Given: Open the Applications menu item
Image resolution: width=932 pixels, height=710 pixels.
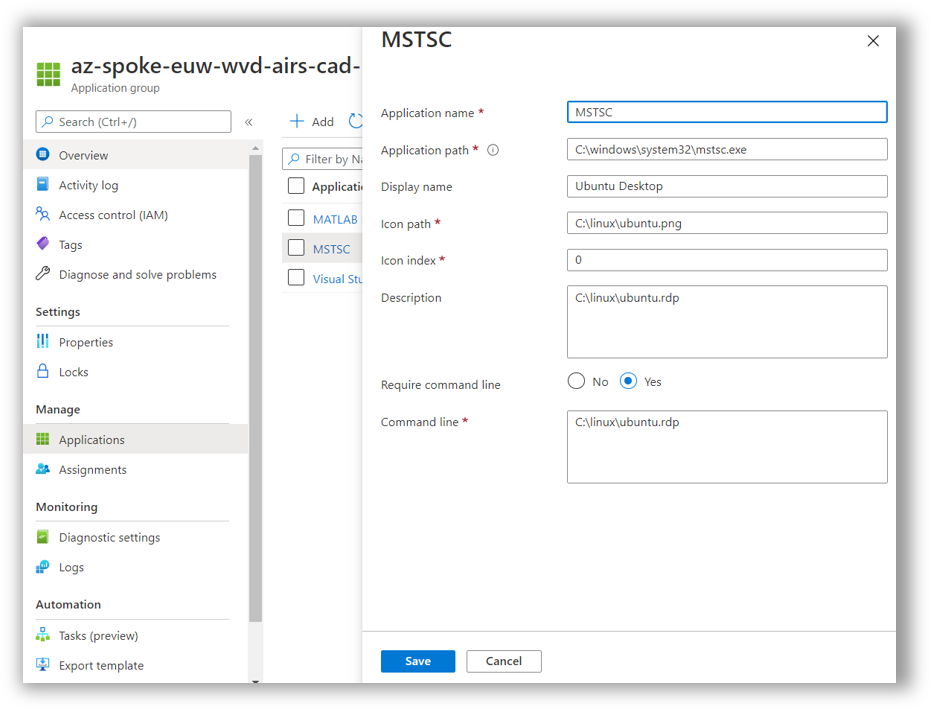Looking at the screenshot, I should pos(92,440).
